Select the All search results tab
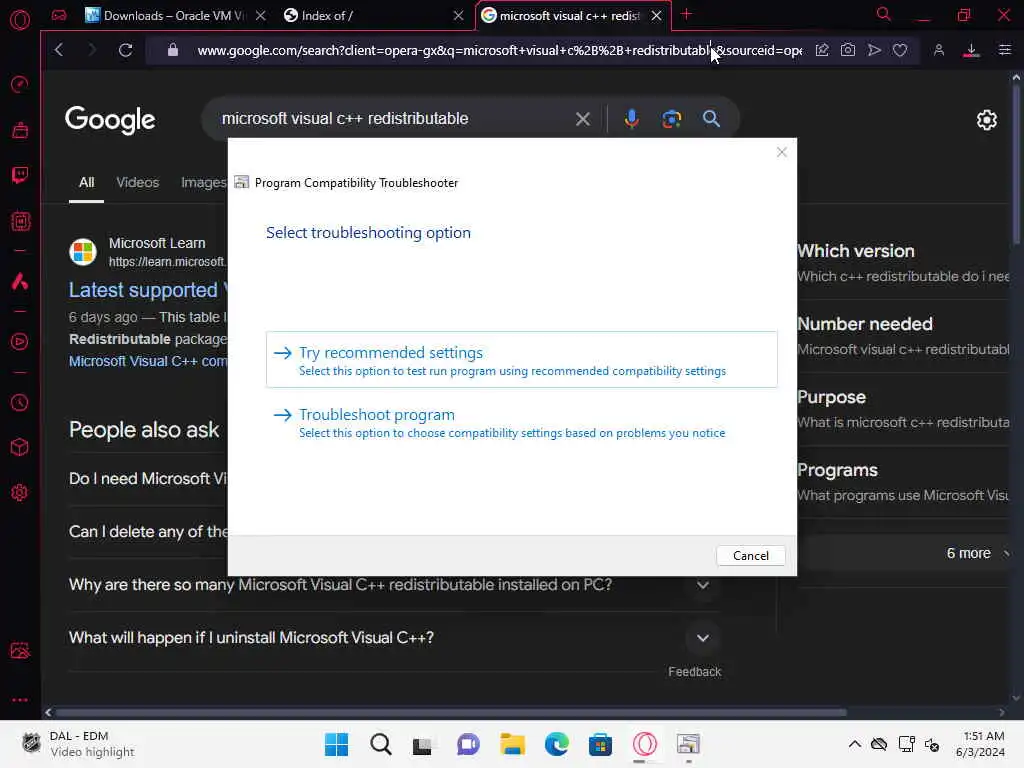Screen dimensions: 1024x768 [86, 183]
